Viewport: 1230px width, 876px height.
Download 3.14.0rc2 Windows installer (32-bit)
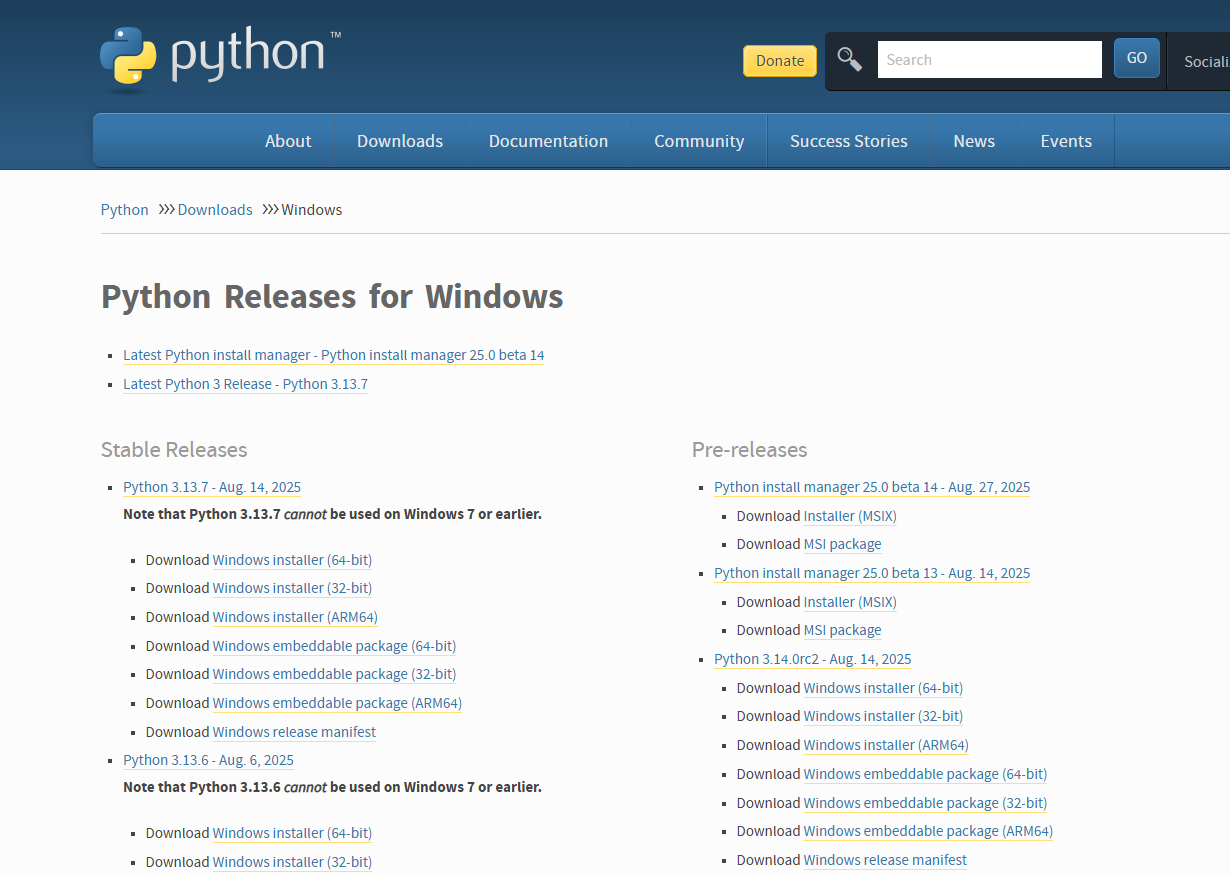[x=883, y=716]
